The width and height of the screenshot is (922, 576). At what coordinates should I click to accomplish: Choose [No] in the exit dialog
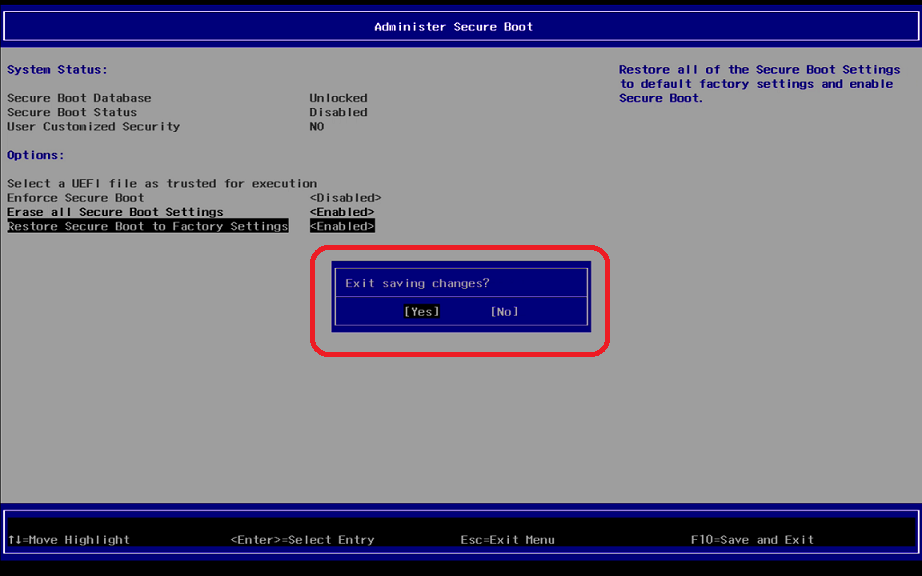pyautogui.click(x=504, y=312)
